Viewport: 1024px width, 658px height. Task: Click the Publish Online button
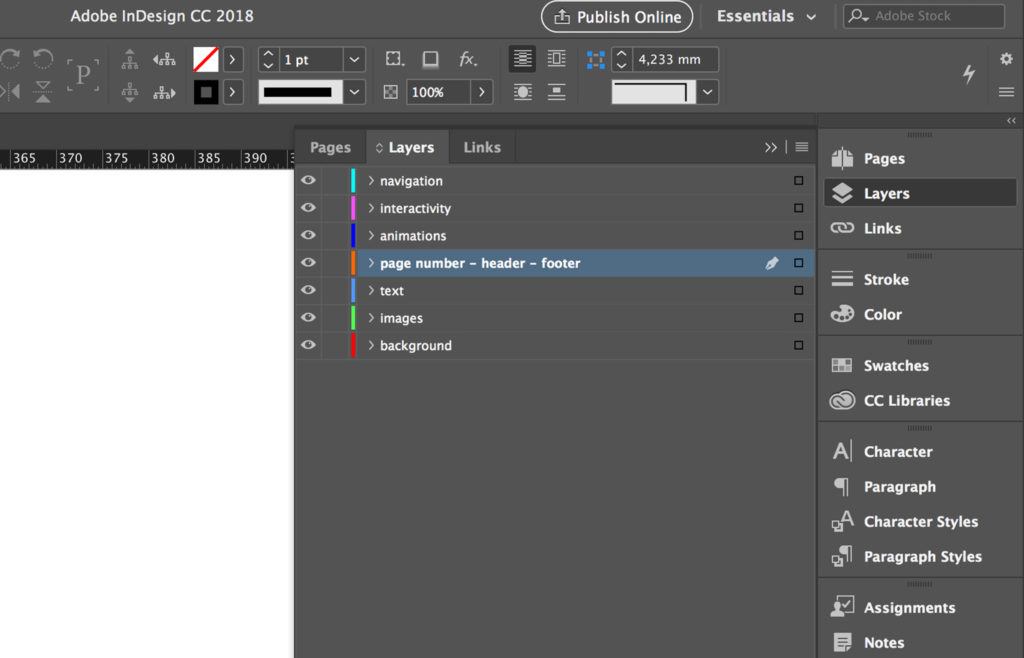pos(617,16)
